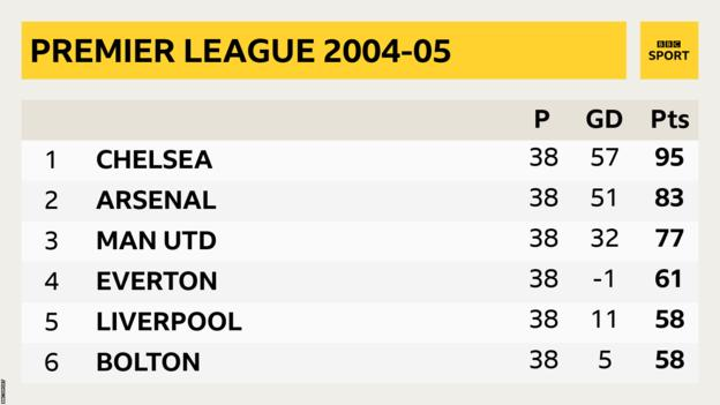Select the Pts column header
The width and height of the screenshot is (720, 405).
[x=669, y=120]
